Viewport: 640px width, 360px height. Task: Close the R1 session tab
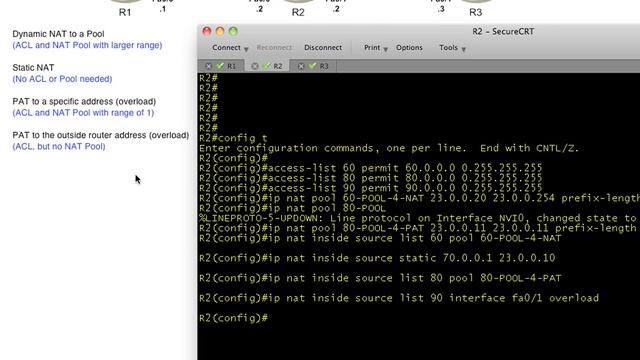(209, 66)
